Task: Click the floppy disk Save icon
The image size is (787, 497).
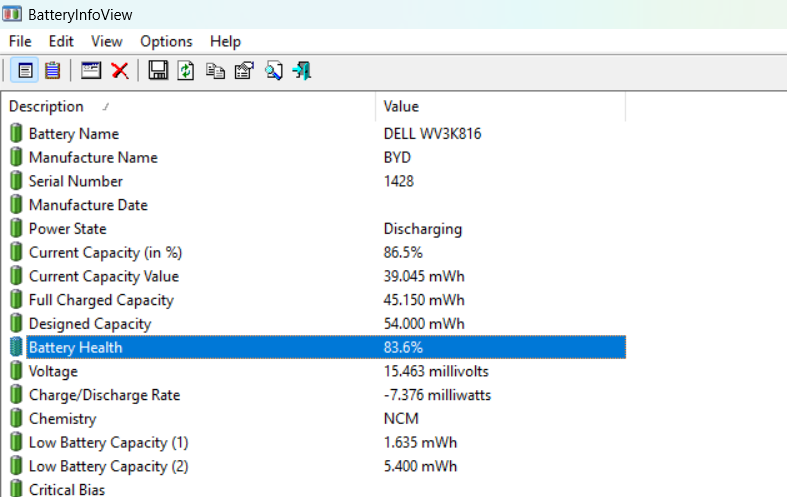Action: (158, 70)
